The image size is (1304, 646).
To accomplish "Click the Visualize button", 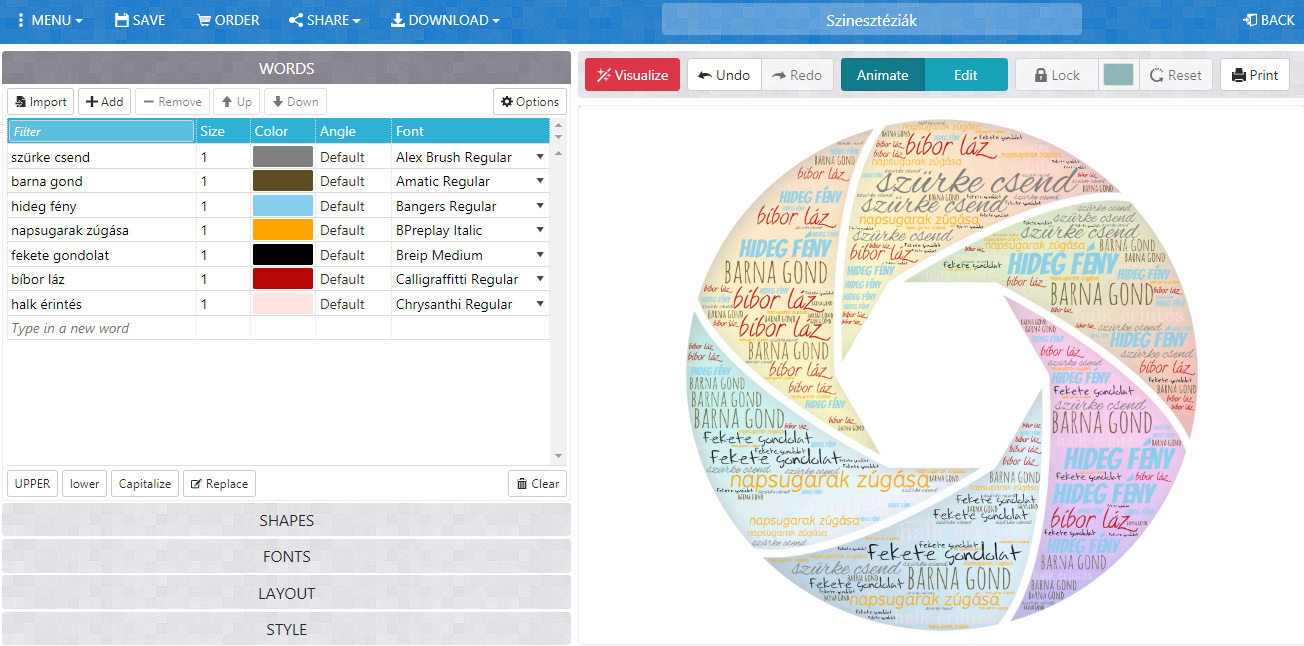I will (x=632, y=75).
